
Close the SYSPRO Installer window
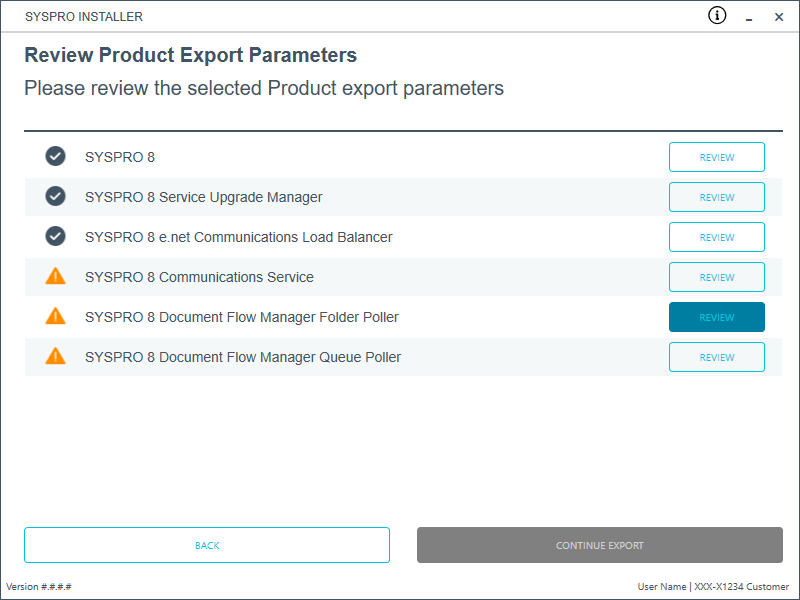(779, 17)
